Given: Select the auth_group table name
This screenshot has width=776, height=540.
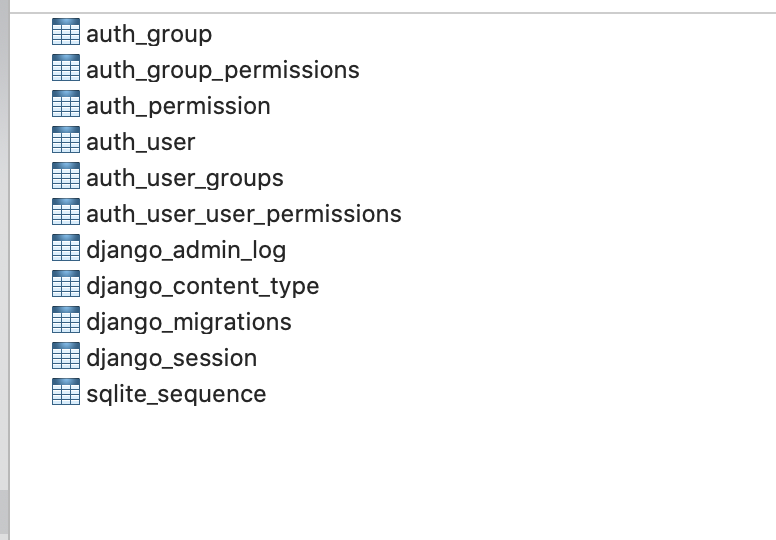Looking at the screenshot, I should point(149,34).
